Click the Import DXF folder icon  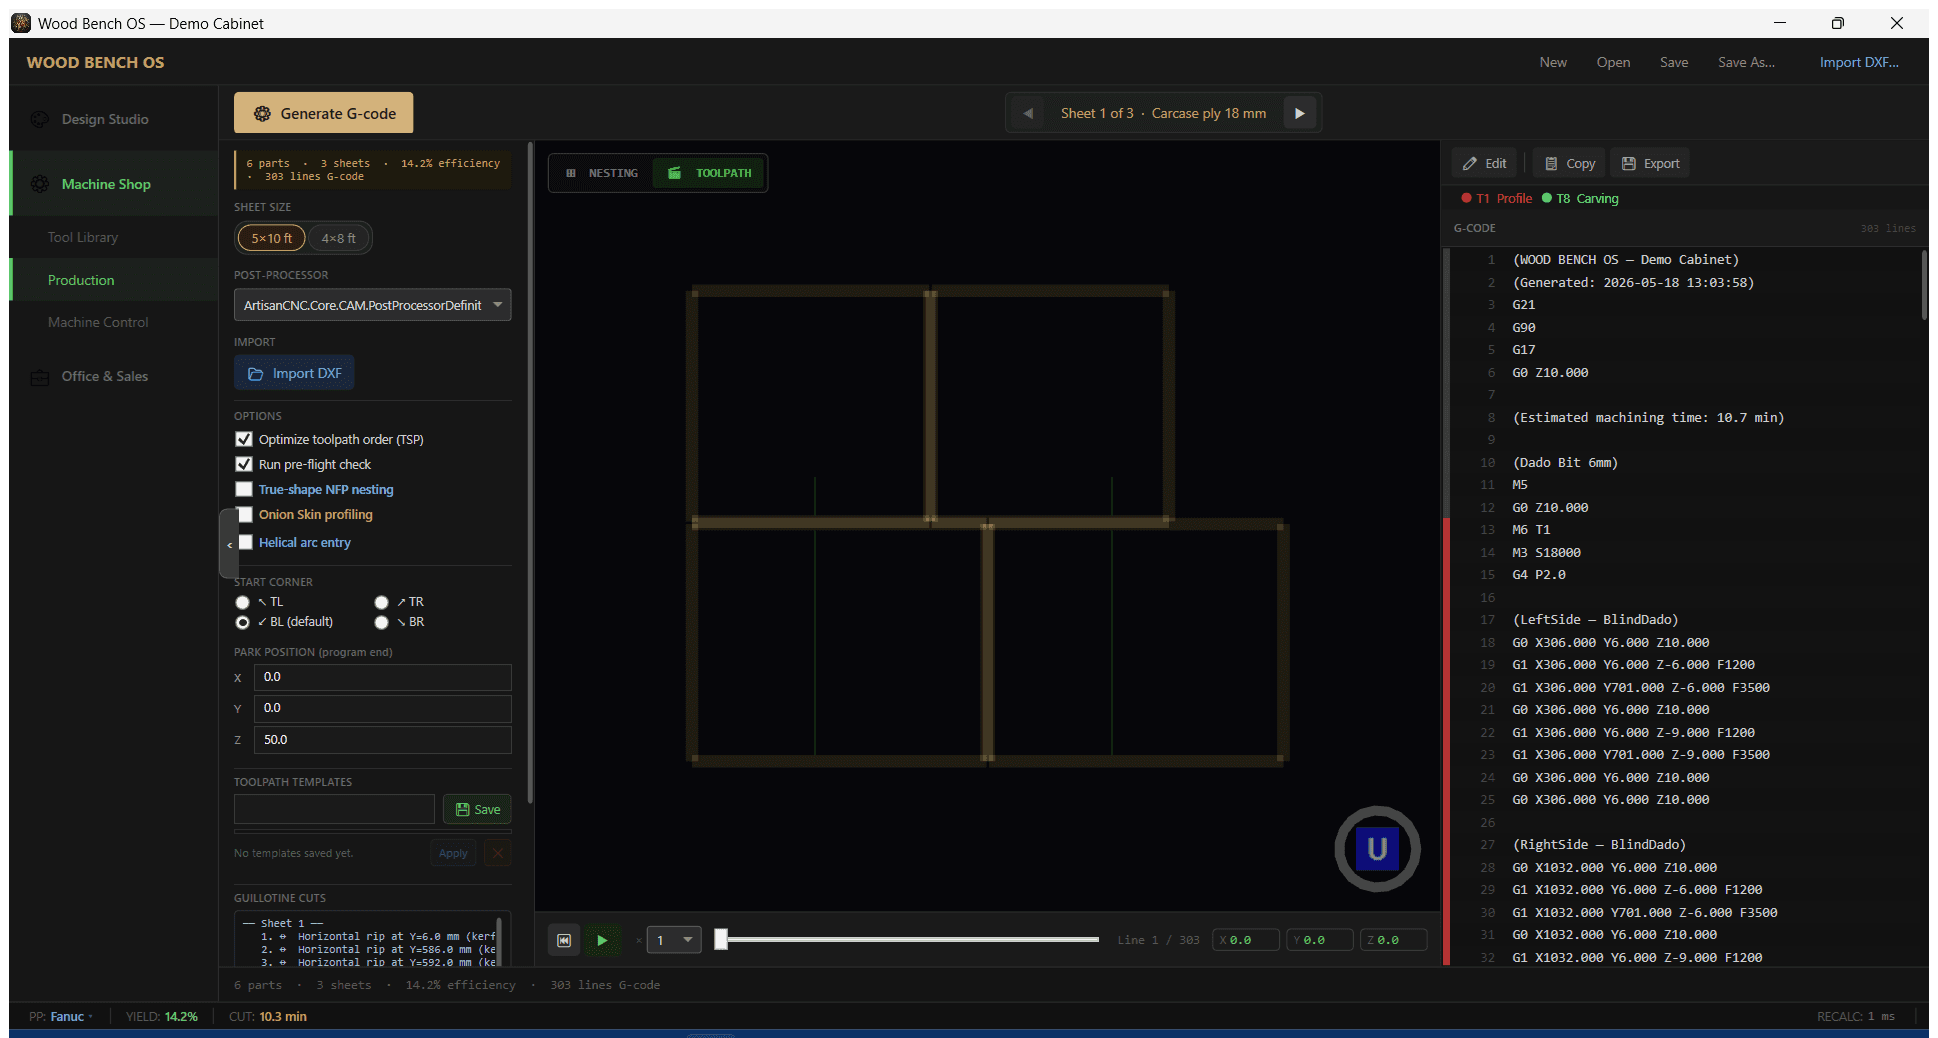tap(256, 374)
